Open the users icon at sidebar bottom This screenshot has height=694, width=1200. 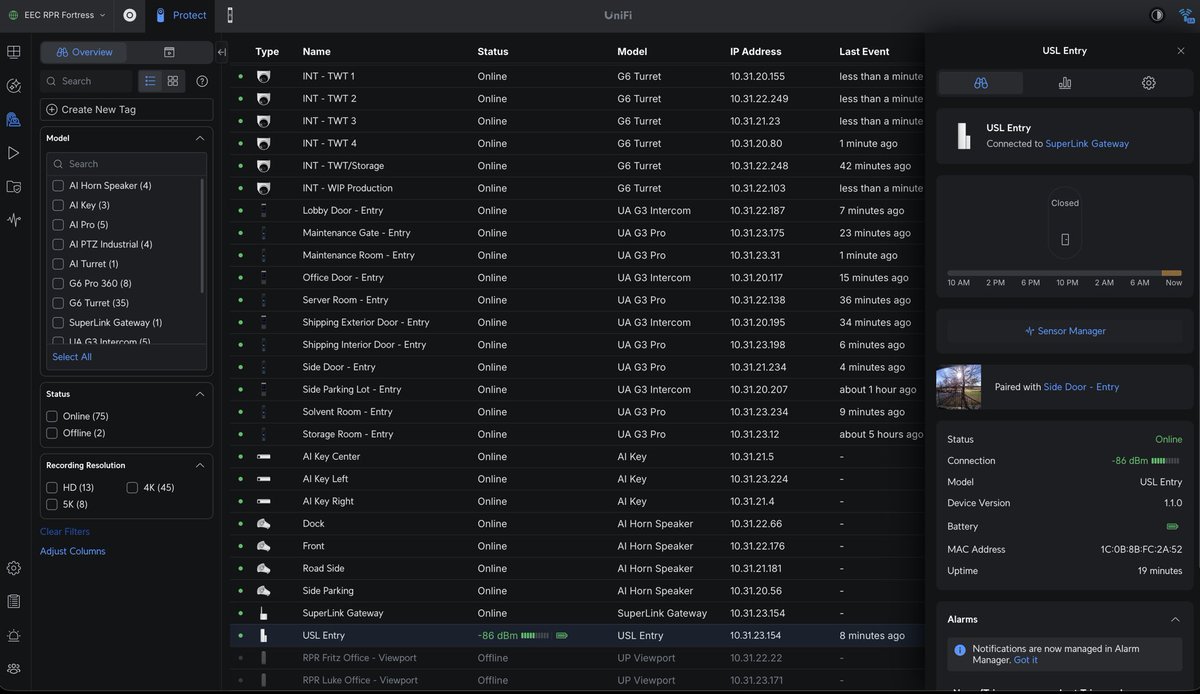click(13, 668)
